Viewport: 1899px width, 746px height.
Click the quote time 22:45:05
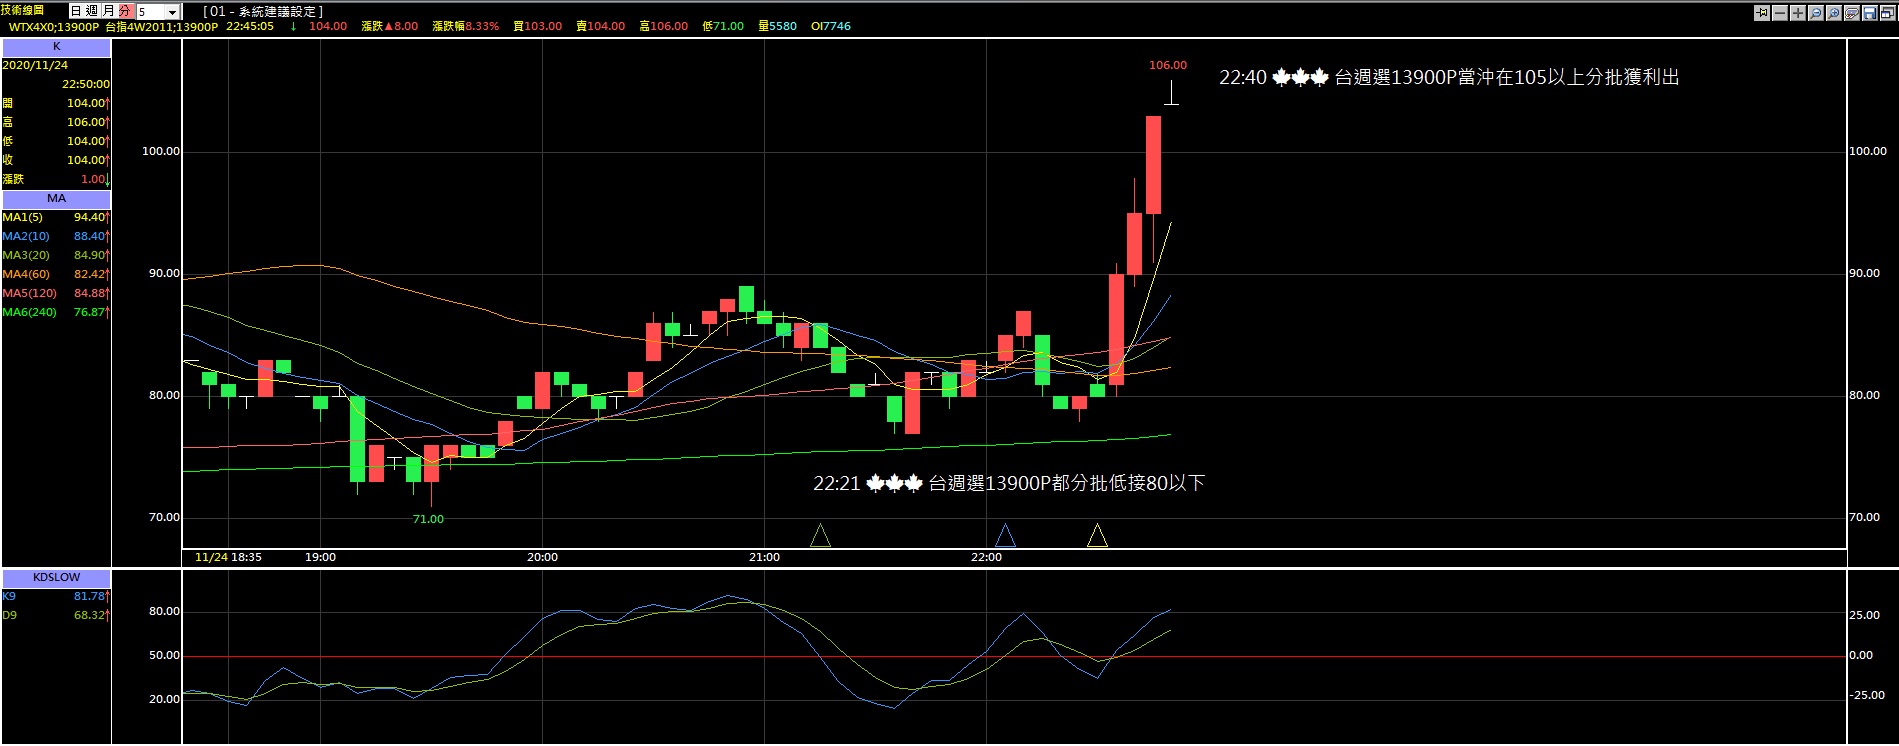pos(250,27)
